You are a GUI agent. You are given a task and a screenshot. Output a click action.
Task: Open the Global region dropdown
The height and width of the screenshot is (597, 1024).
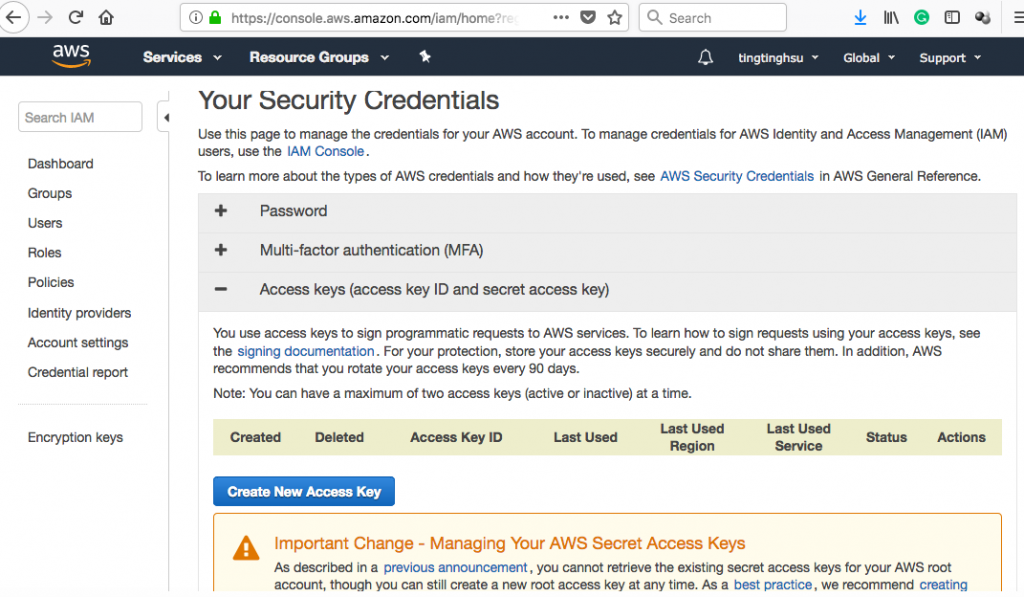(x=868, y=58)
